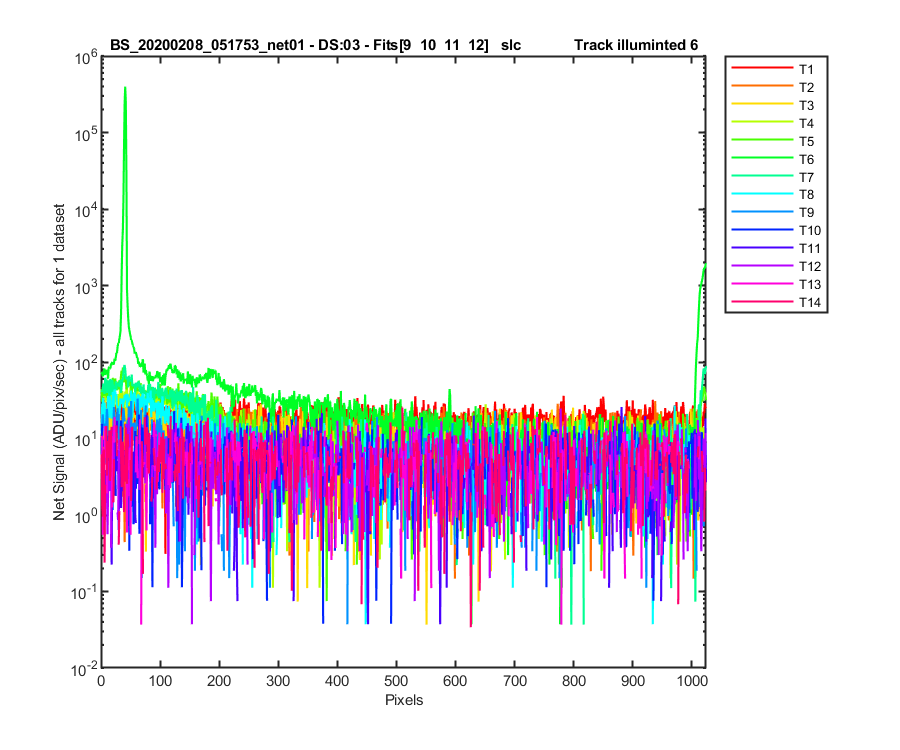Click the 'Pixels' x-axis label
Screen dimensions: 900x750
pyautogui.click(x=404, y=700)
